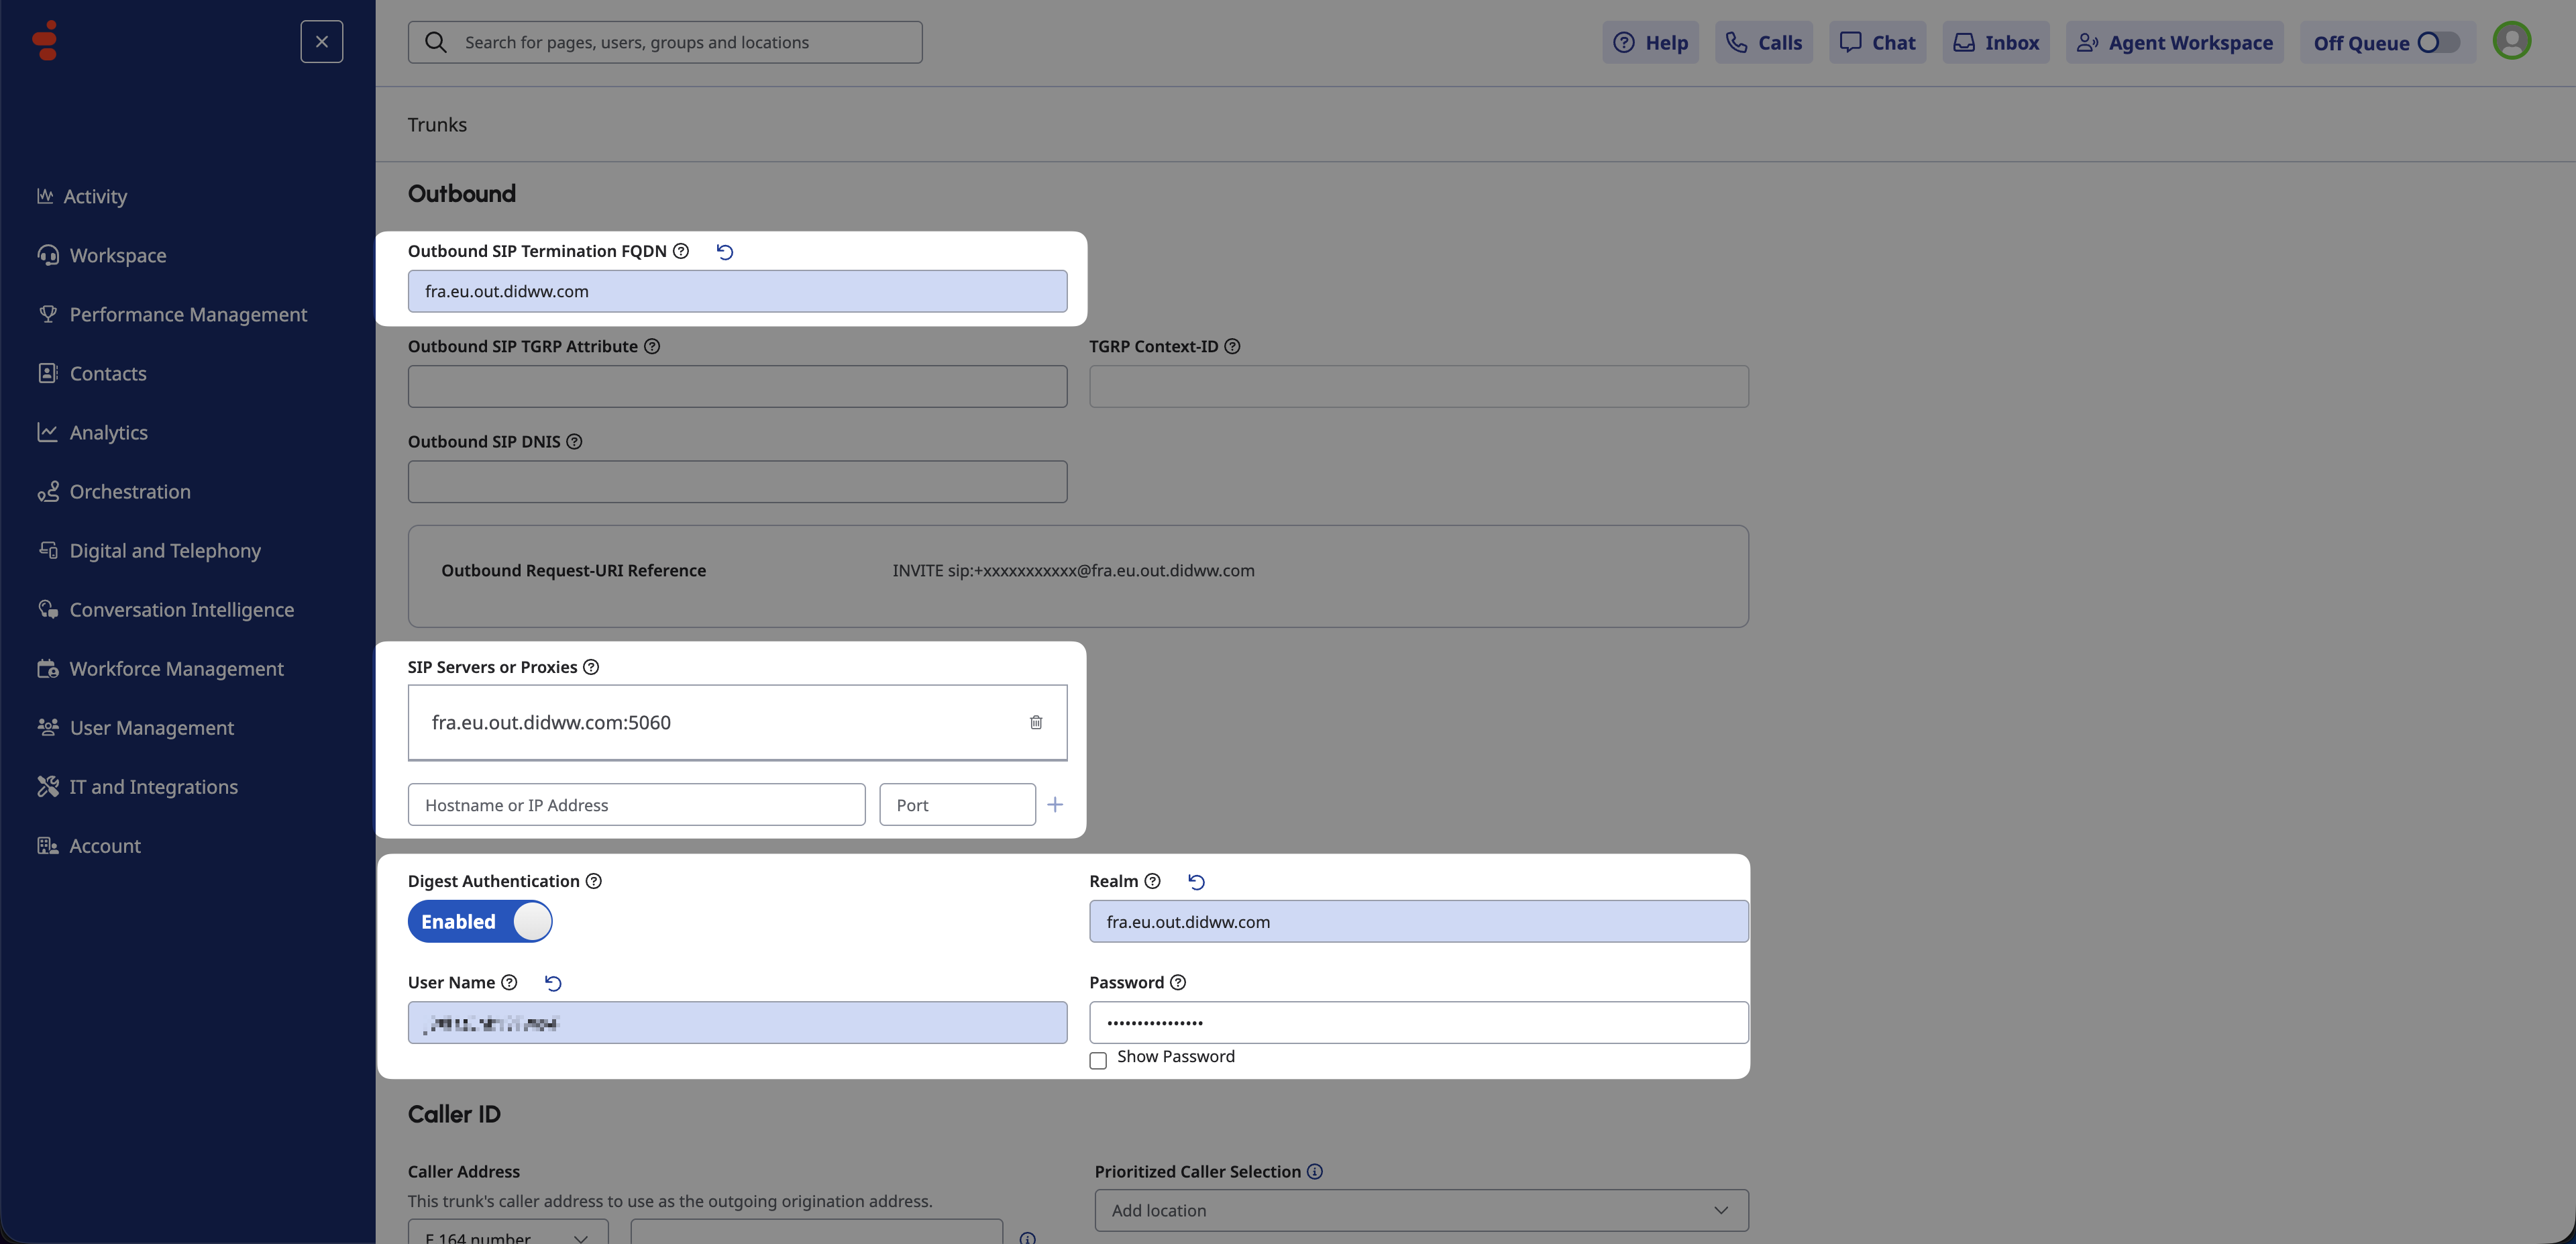Click info icon next to Prioritized Caller Selection
Image resolution: width=2576 pixels, height=1244 pixels.
1315,1171
